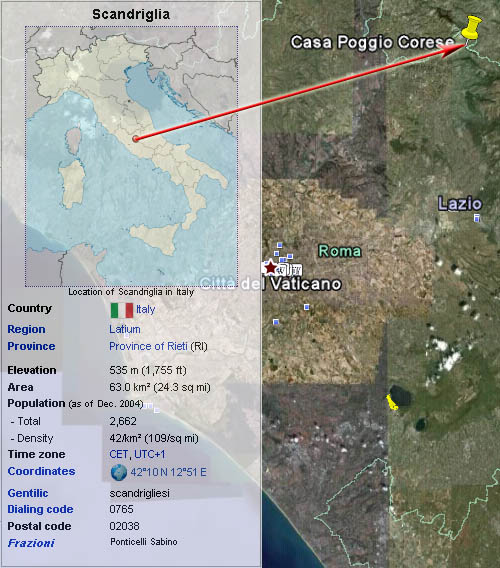Click the globe icon beside coordinates
The height and width of the screenshot is (568, 500).
pos(119,472)
